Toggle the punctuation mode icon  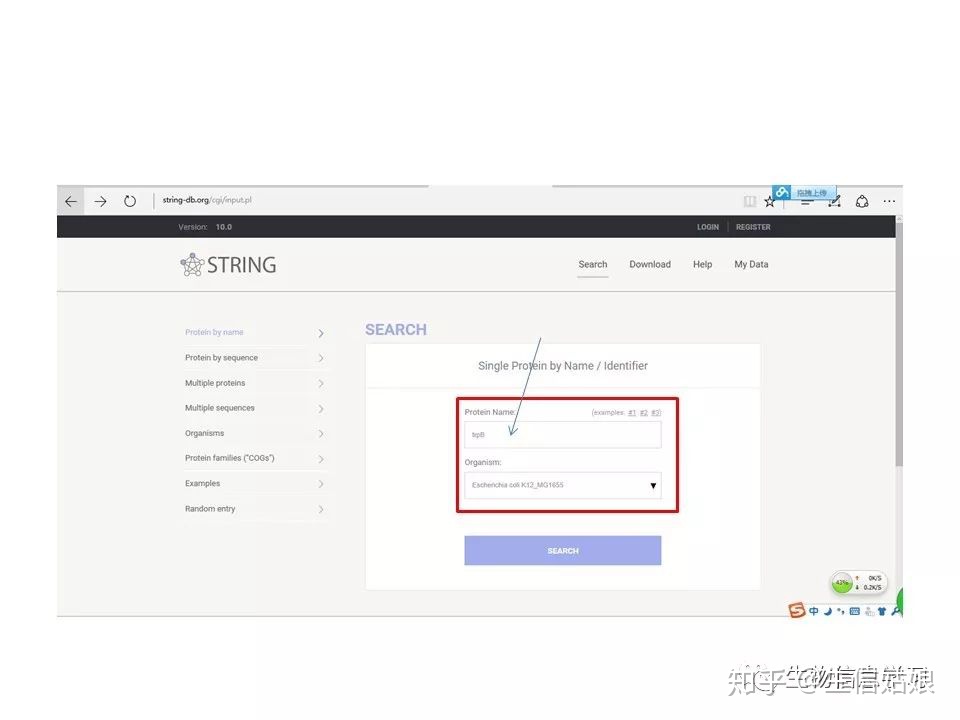tap(841, 611)
